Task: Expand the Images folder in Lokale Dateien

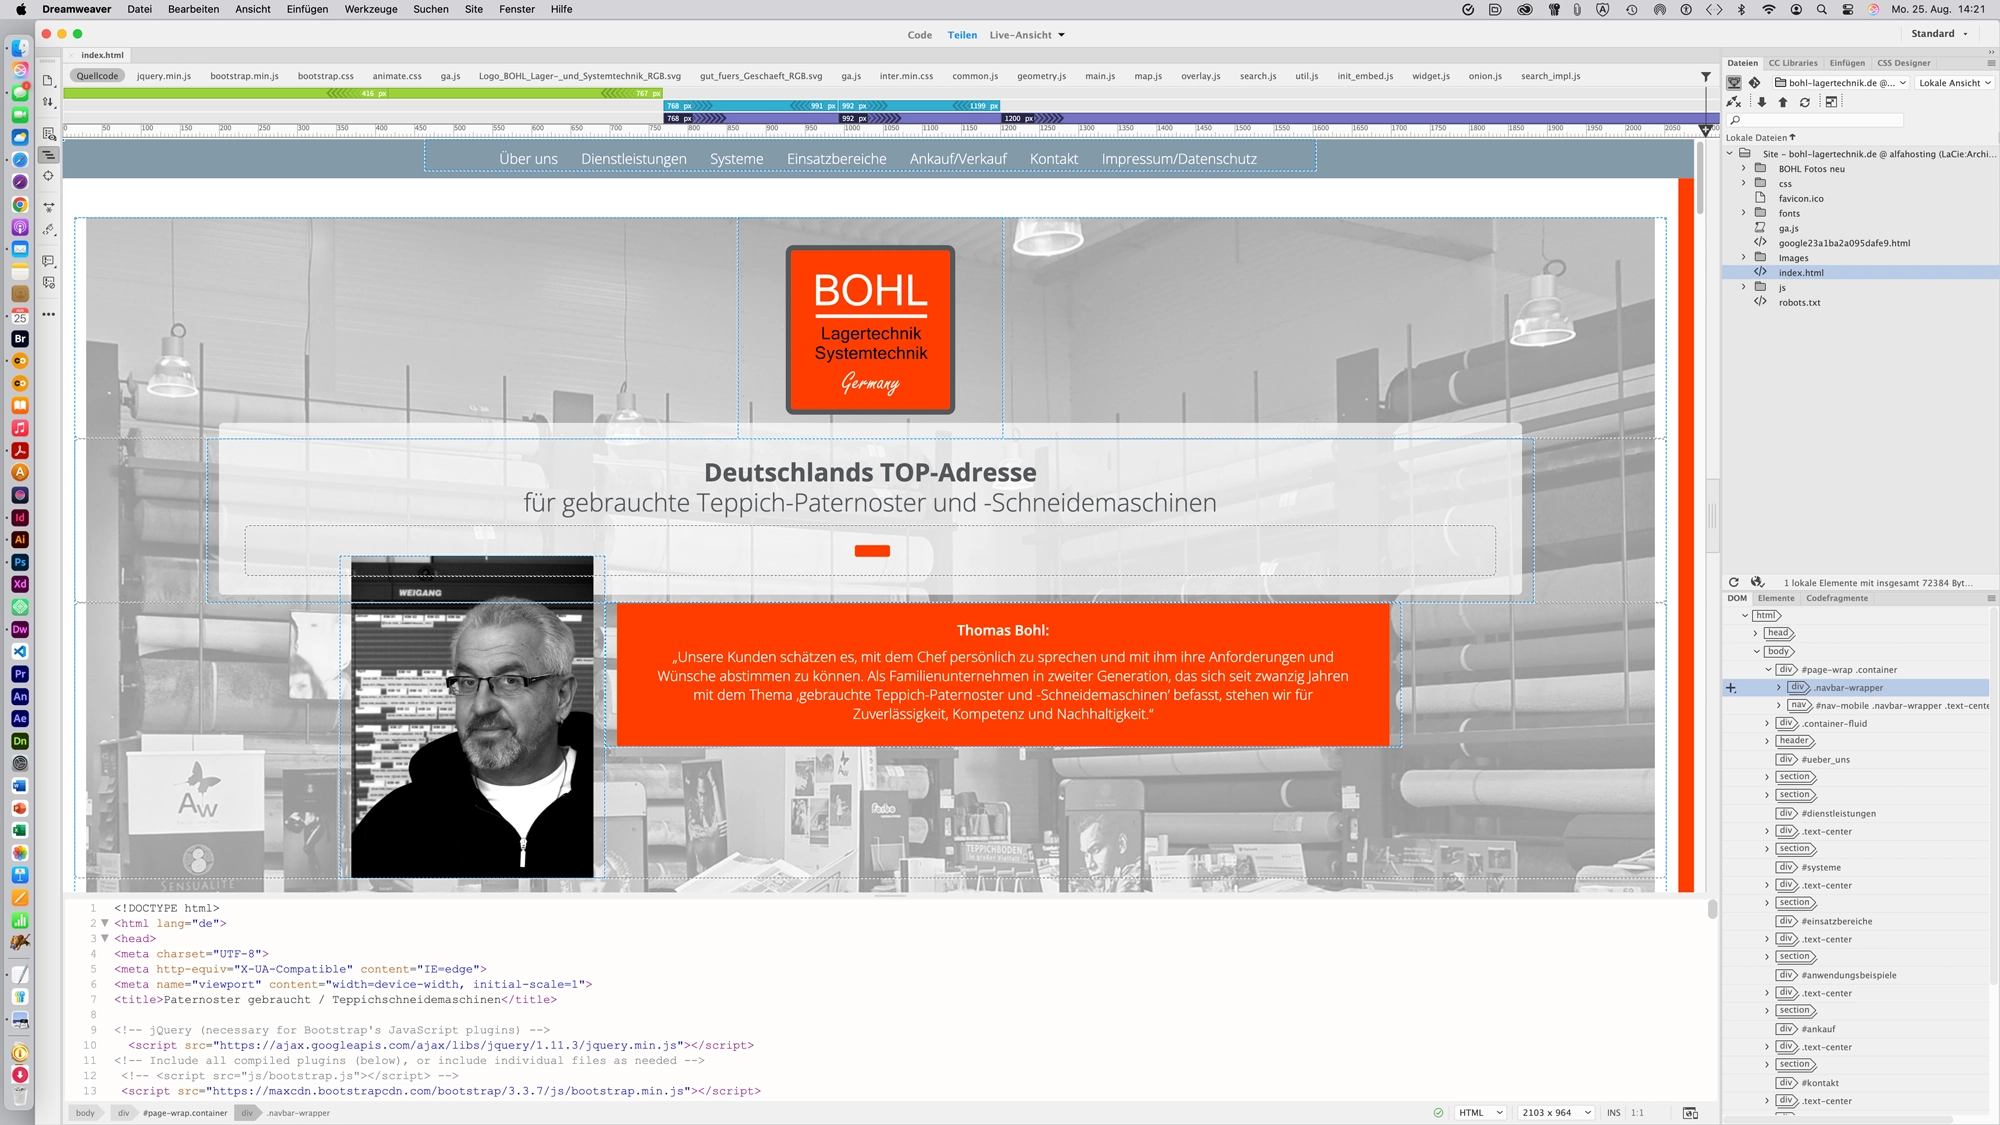Action: 1745,257
